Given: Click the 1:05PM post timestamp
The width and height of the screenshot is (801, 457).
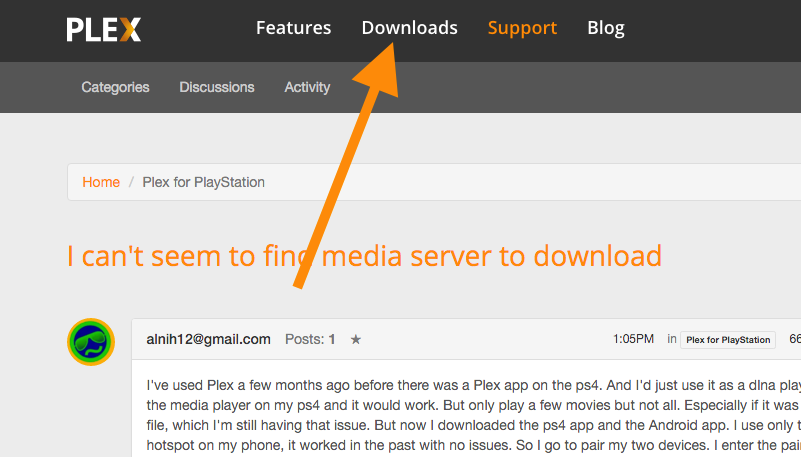Looking at the screenshot, I should click(x=633, y=339).
